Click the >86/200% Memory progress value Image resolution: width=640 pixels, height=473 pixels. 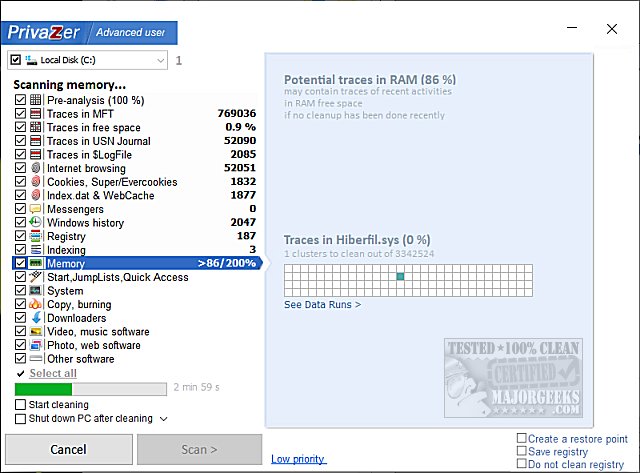tap(227, 263)
